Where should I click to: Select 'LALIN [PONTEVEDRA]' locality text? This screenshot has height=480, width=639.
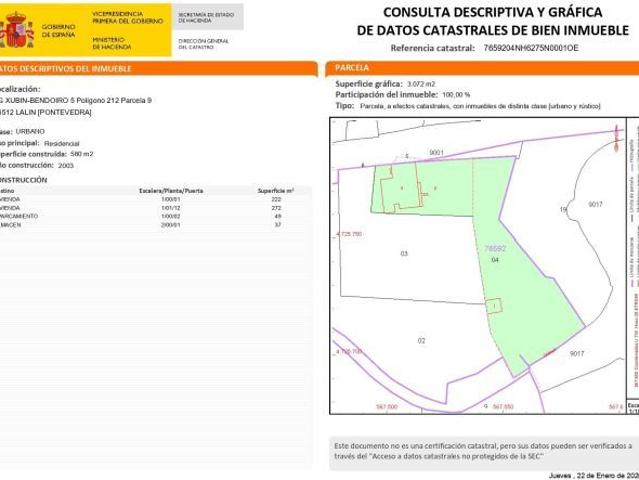coord(53,112)
